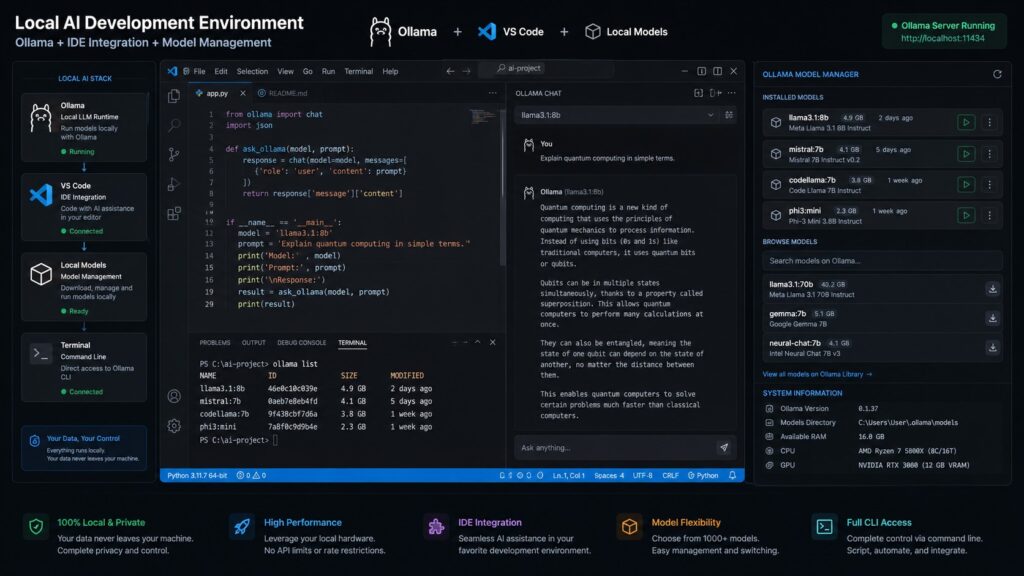Switch to the Output panel tab

253,342
